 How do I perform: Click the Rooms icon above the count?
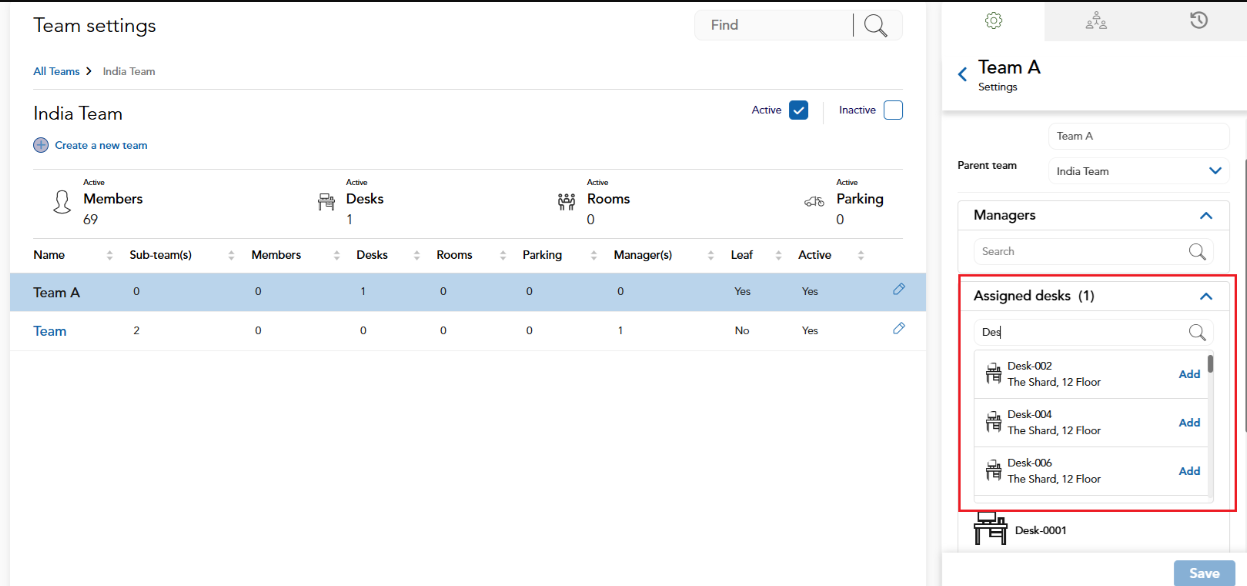coord(566,200)
